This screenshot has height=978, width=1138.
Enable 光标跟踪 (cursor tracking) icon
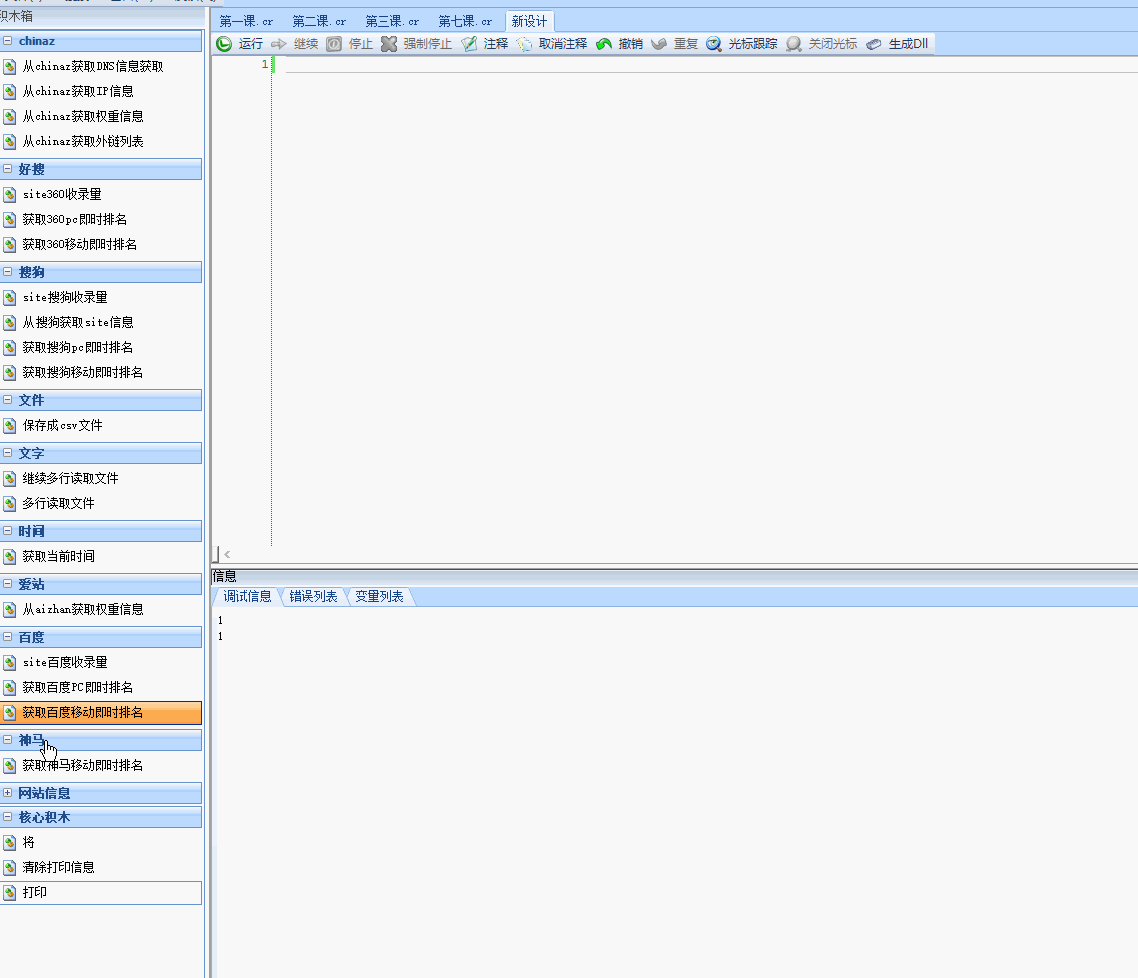[x=714, y=44]
